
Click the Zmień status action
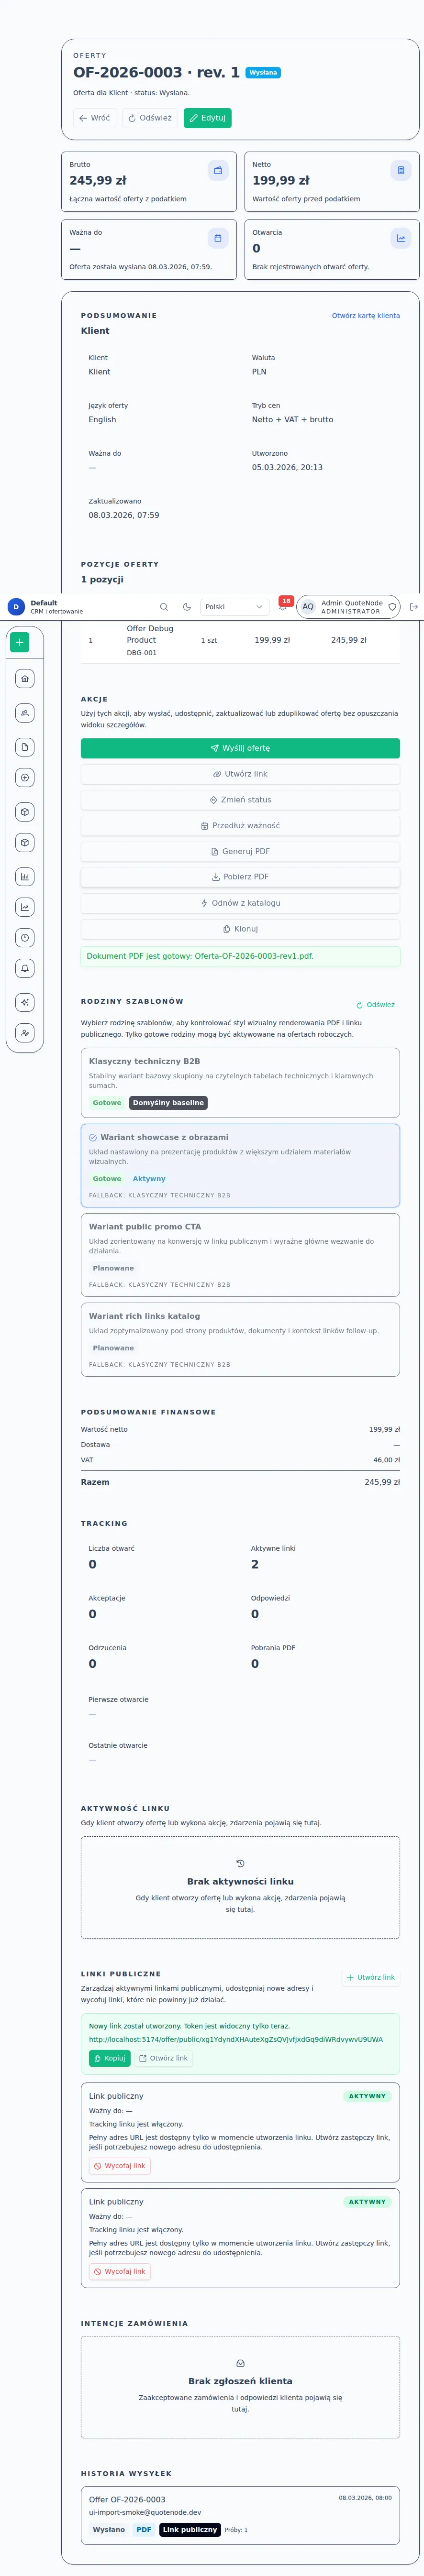pos(240,800)
